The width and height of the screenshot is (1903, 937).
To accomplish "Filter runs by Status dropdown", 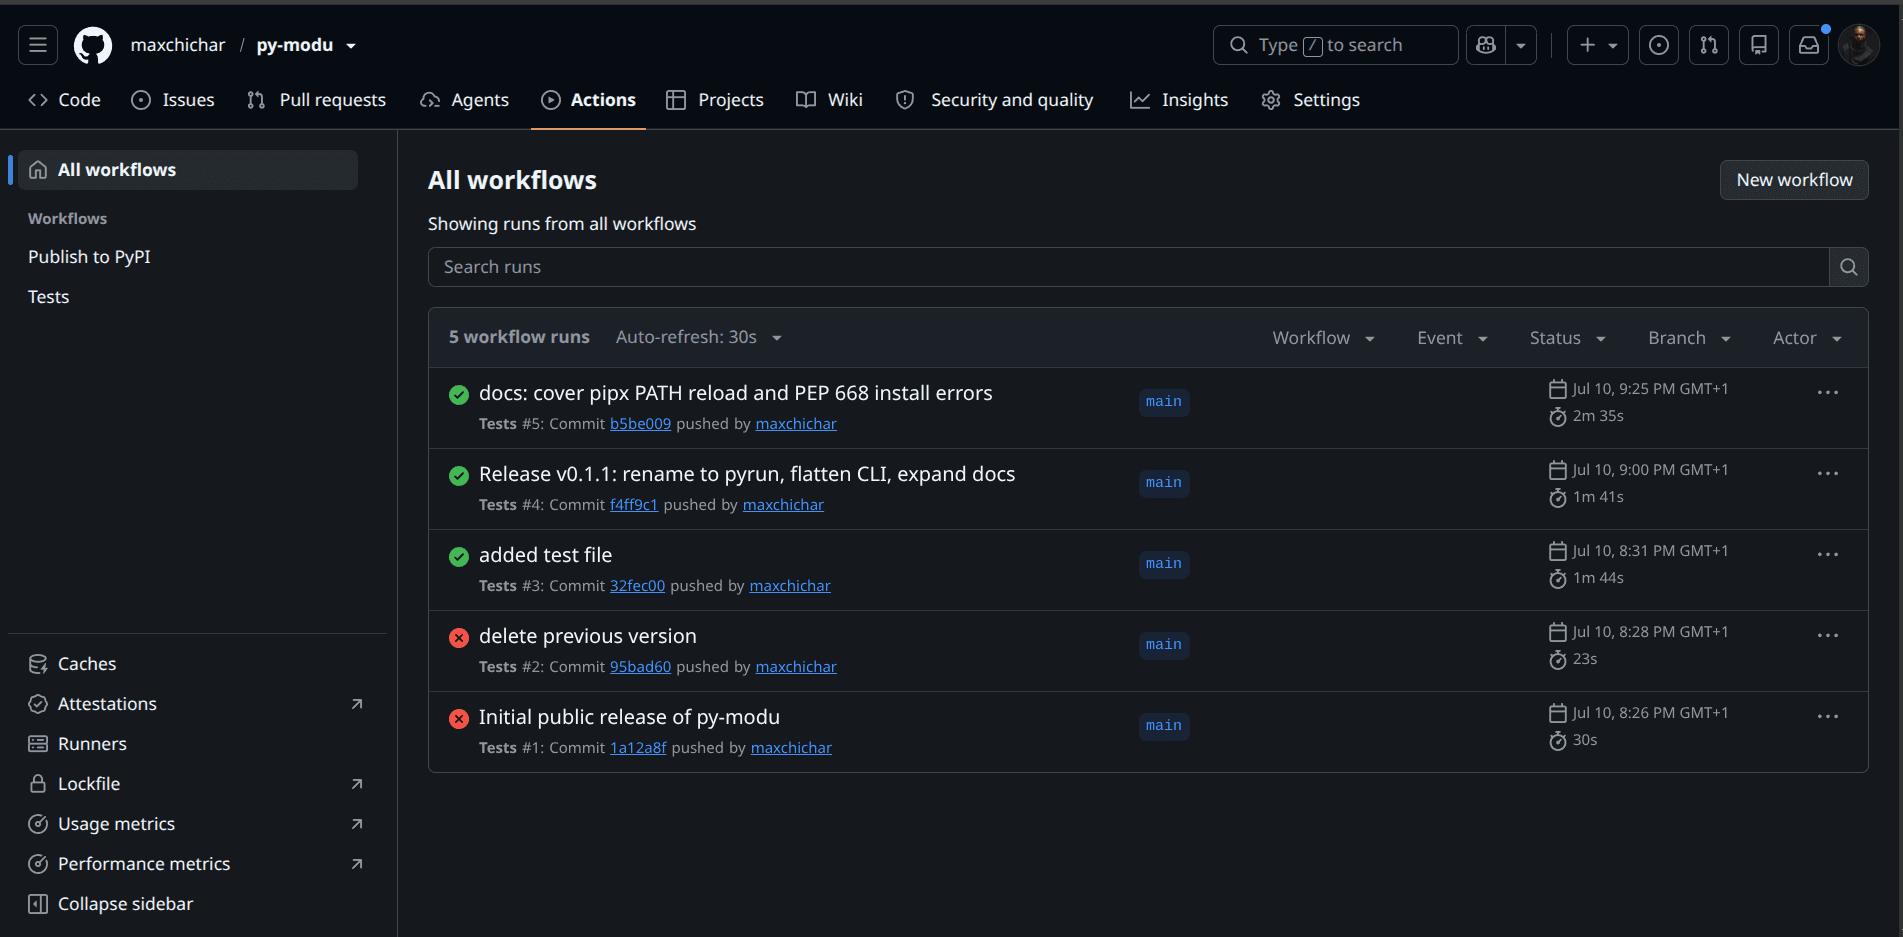I will tap(1567, 338).
